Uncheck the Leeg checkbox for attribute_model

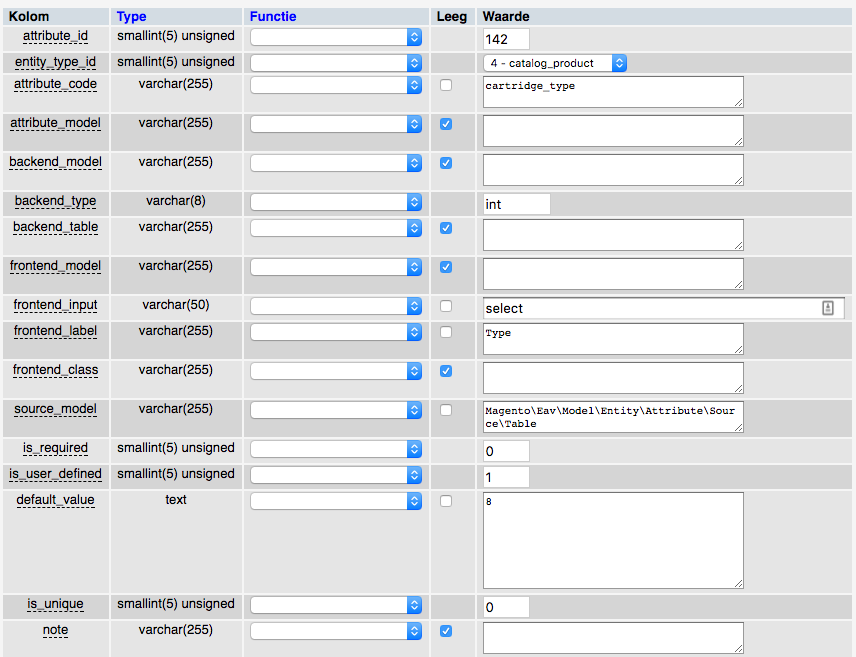tap(445, 123)
